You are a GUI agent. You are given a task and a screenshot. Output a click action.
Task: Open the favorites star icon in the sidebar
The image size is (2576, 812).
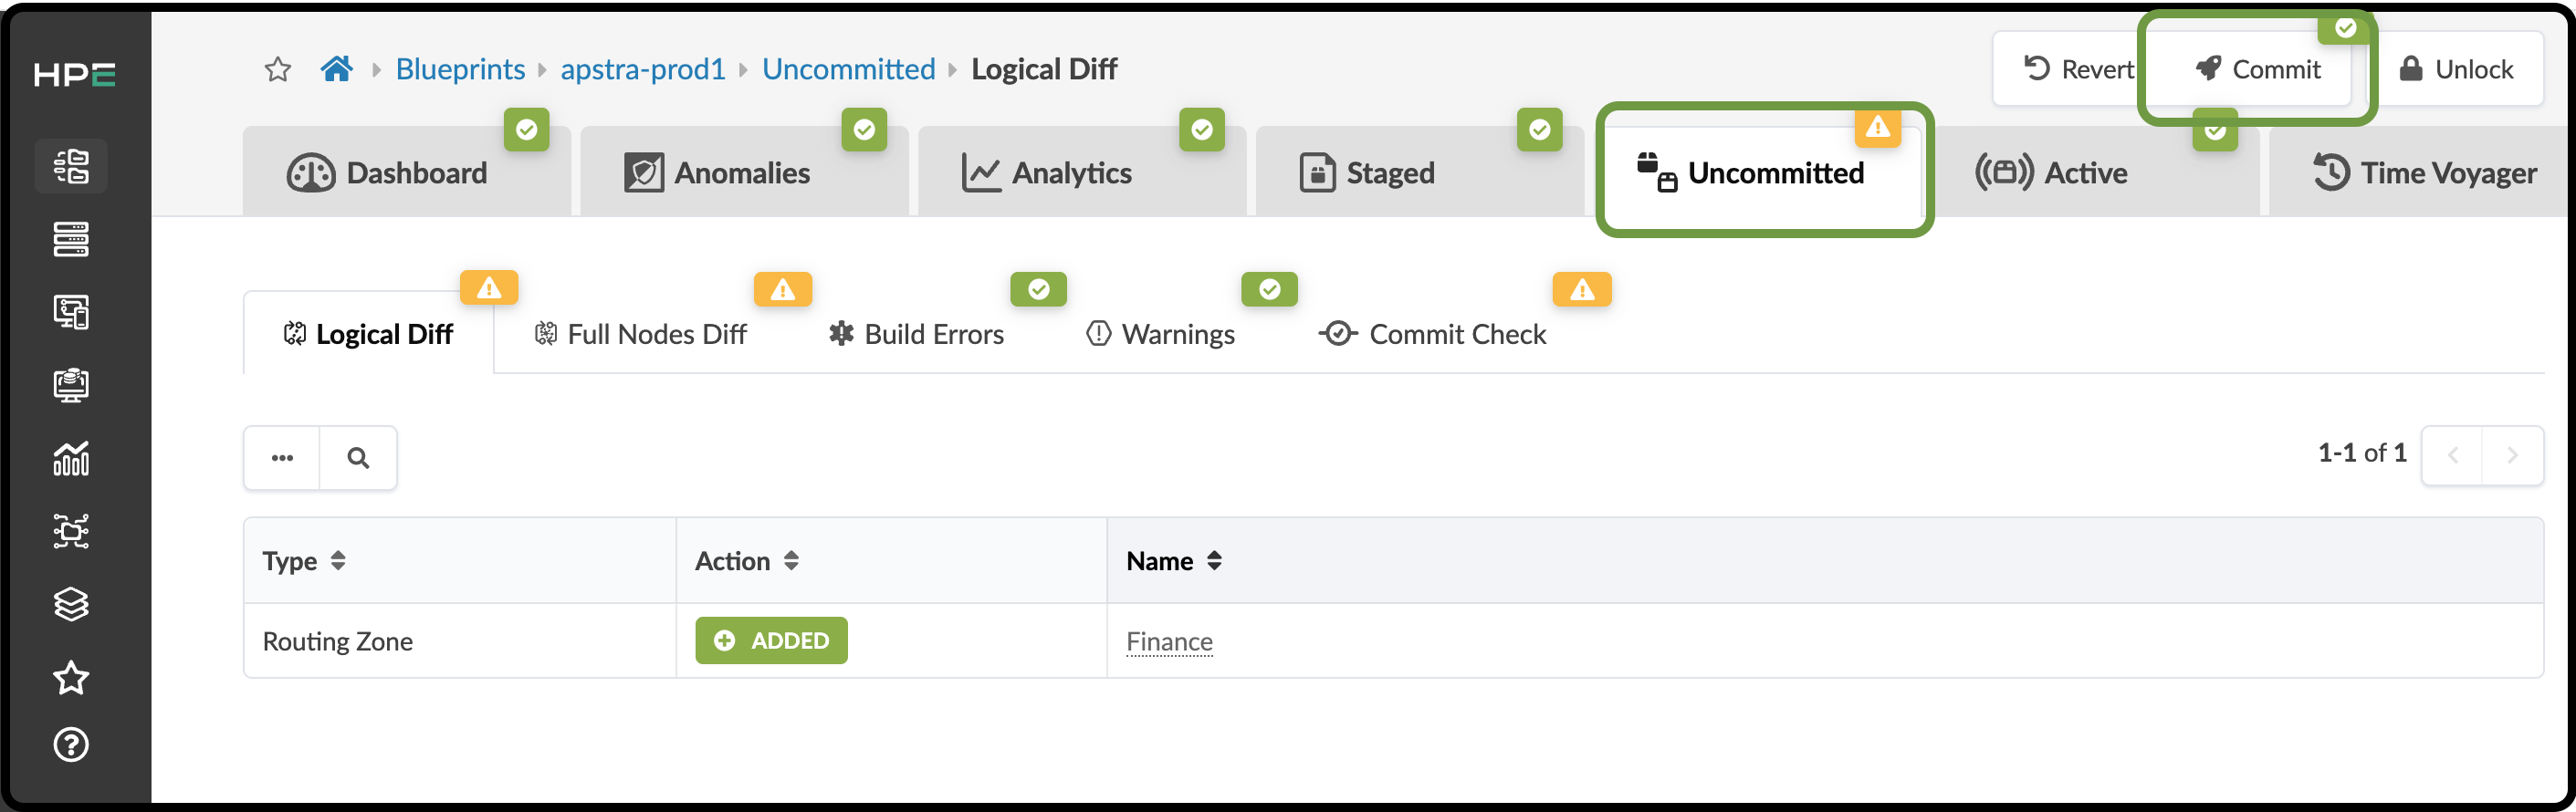(x=71, y=678)
